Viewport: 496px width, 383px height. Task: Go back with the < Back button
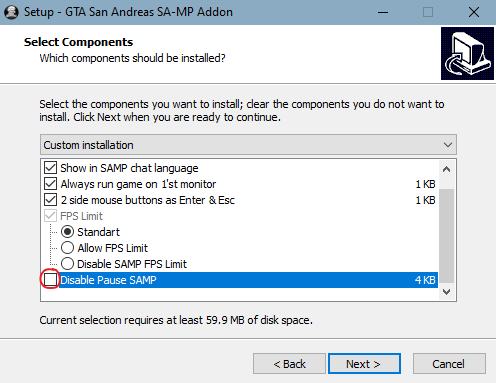tap(289, 364)
